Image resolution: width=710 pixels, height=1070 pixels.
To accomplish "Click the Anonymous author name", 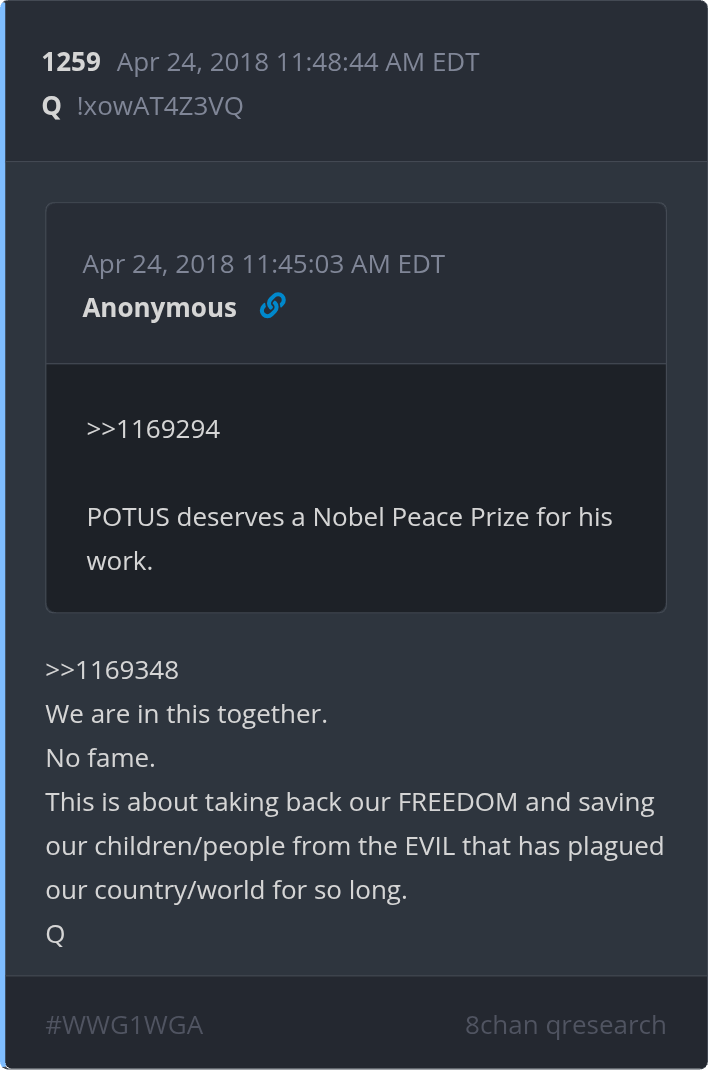I will (x=159, y=308).
